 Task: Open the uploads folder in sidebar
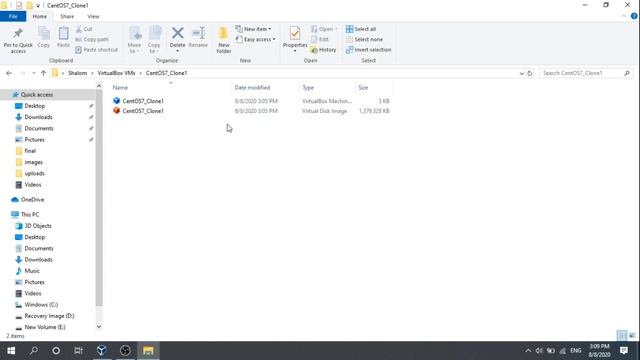click(34, 173)
